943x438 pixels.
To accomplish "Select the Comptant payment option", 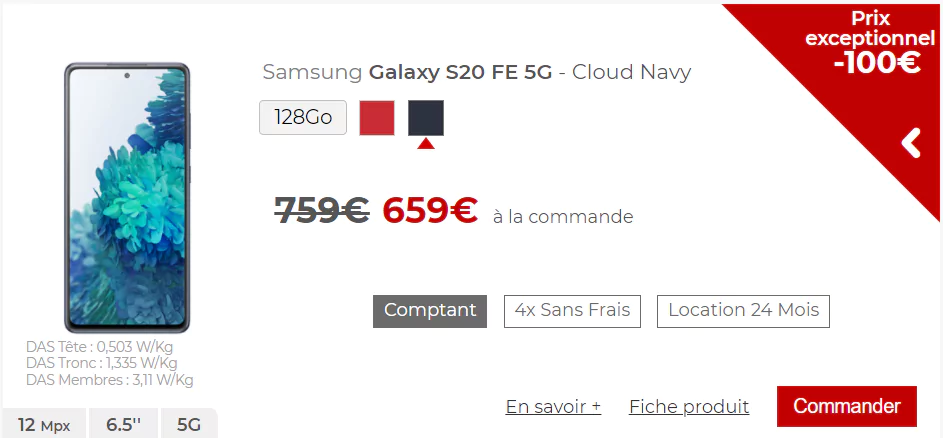I will click(430, 311).
